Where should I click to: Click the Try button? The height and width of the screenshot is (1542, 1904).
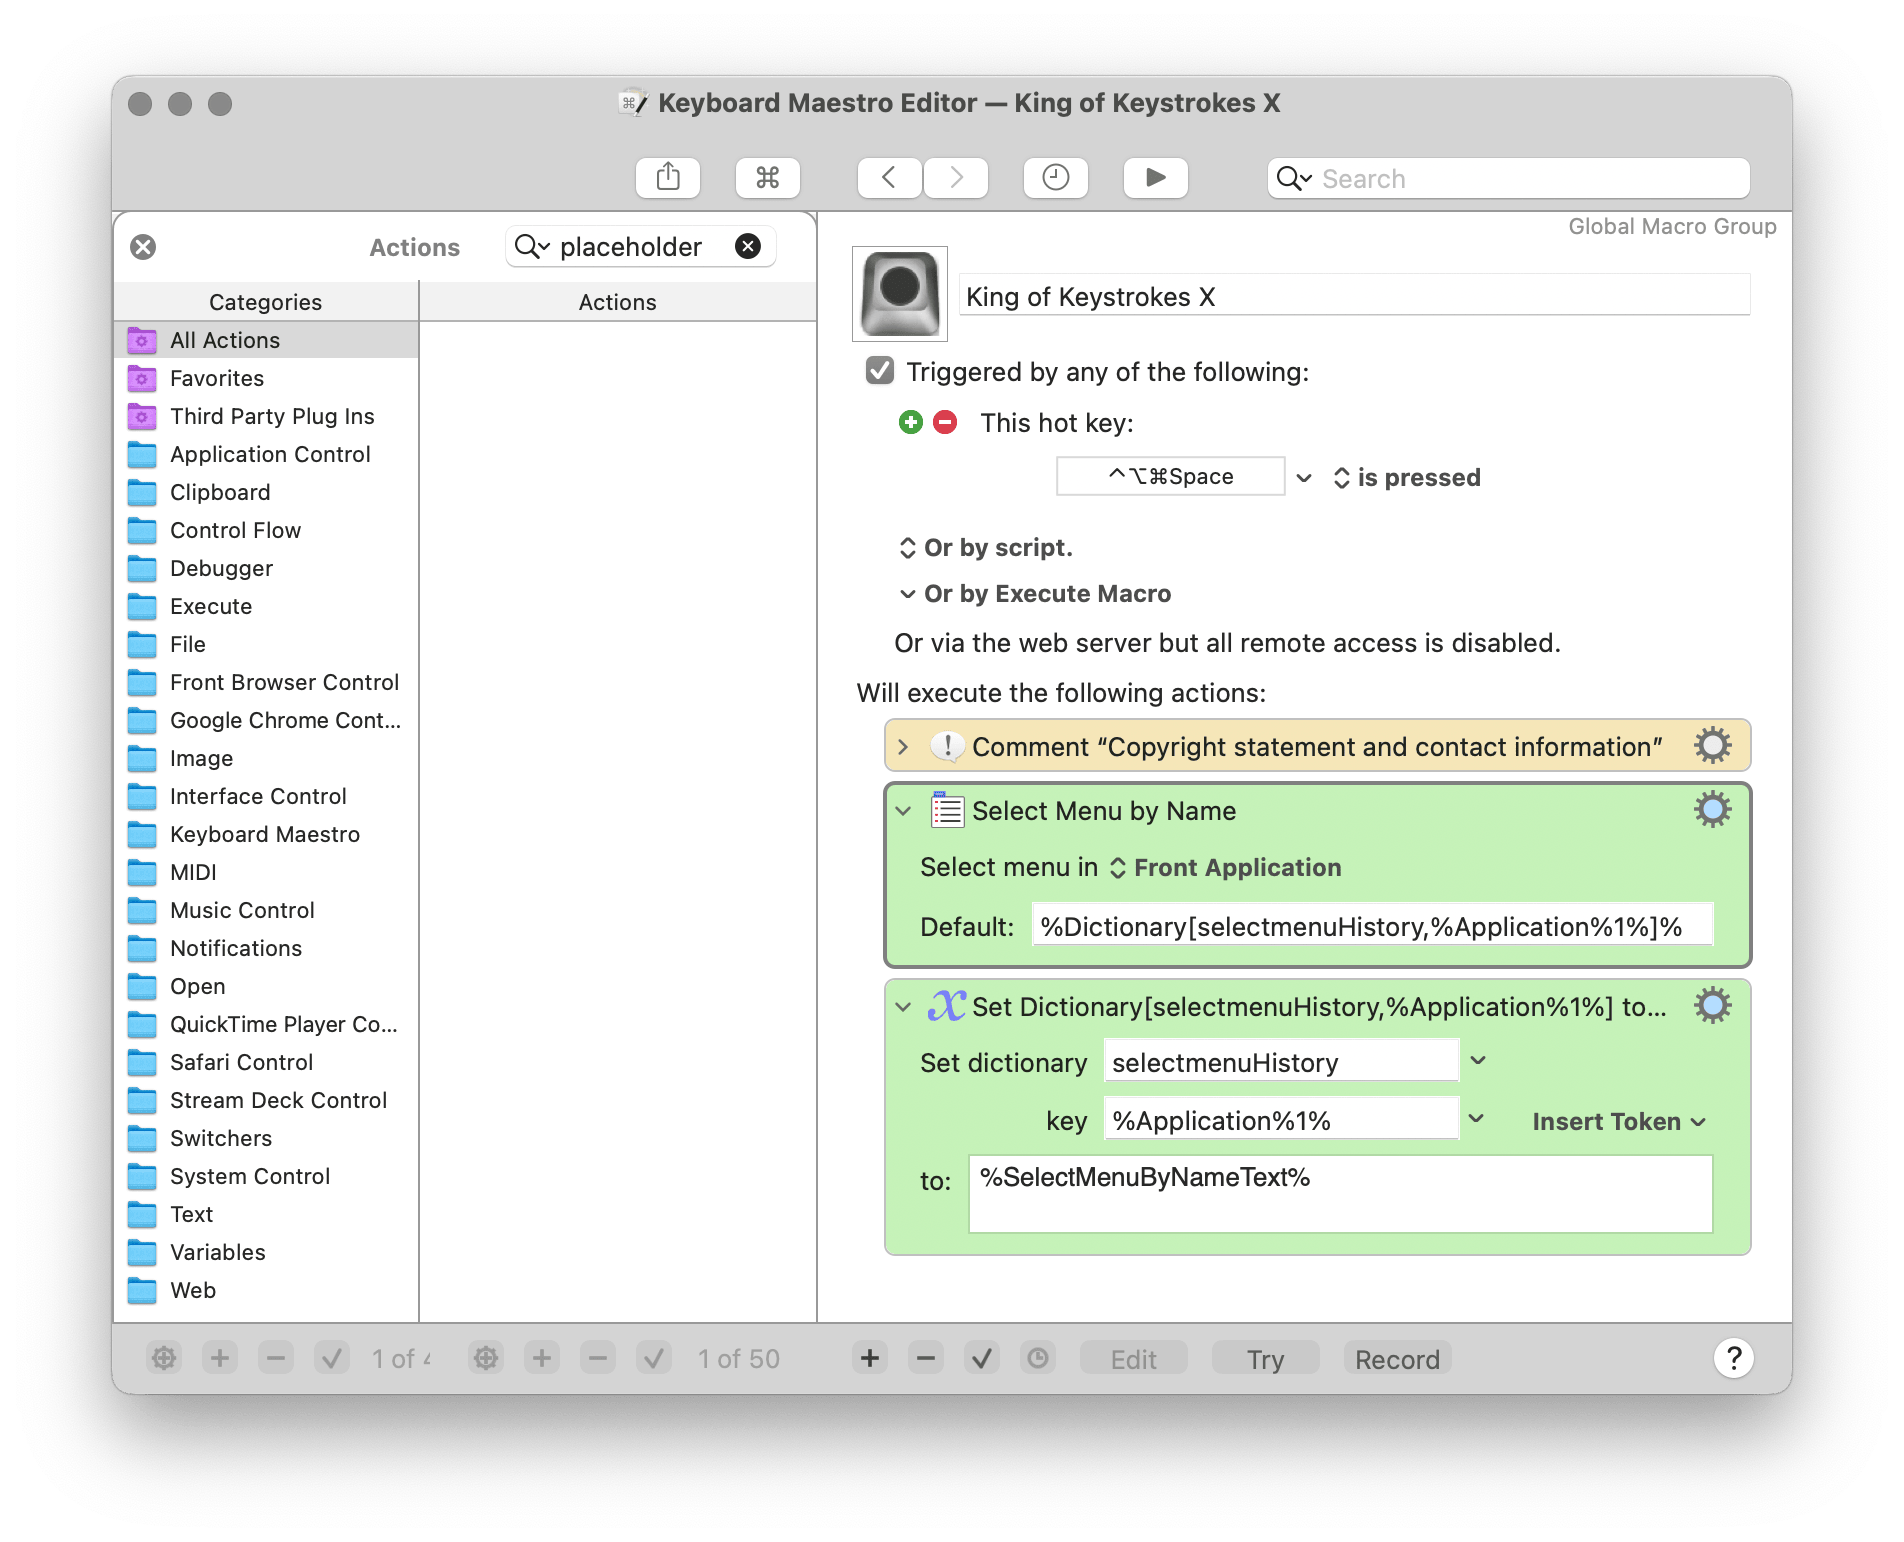pos(1265,1358)
